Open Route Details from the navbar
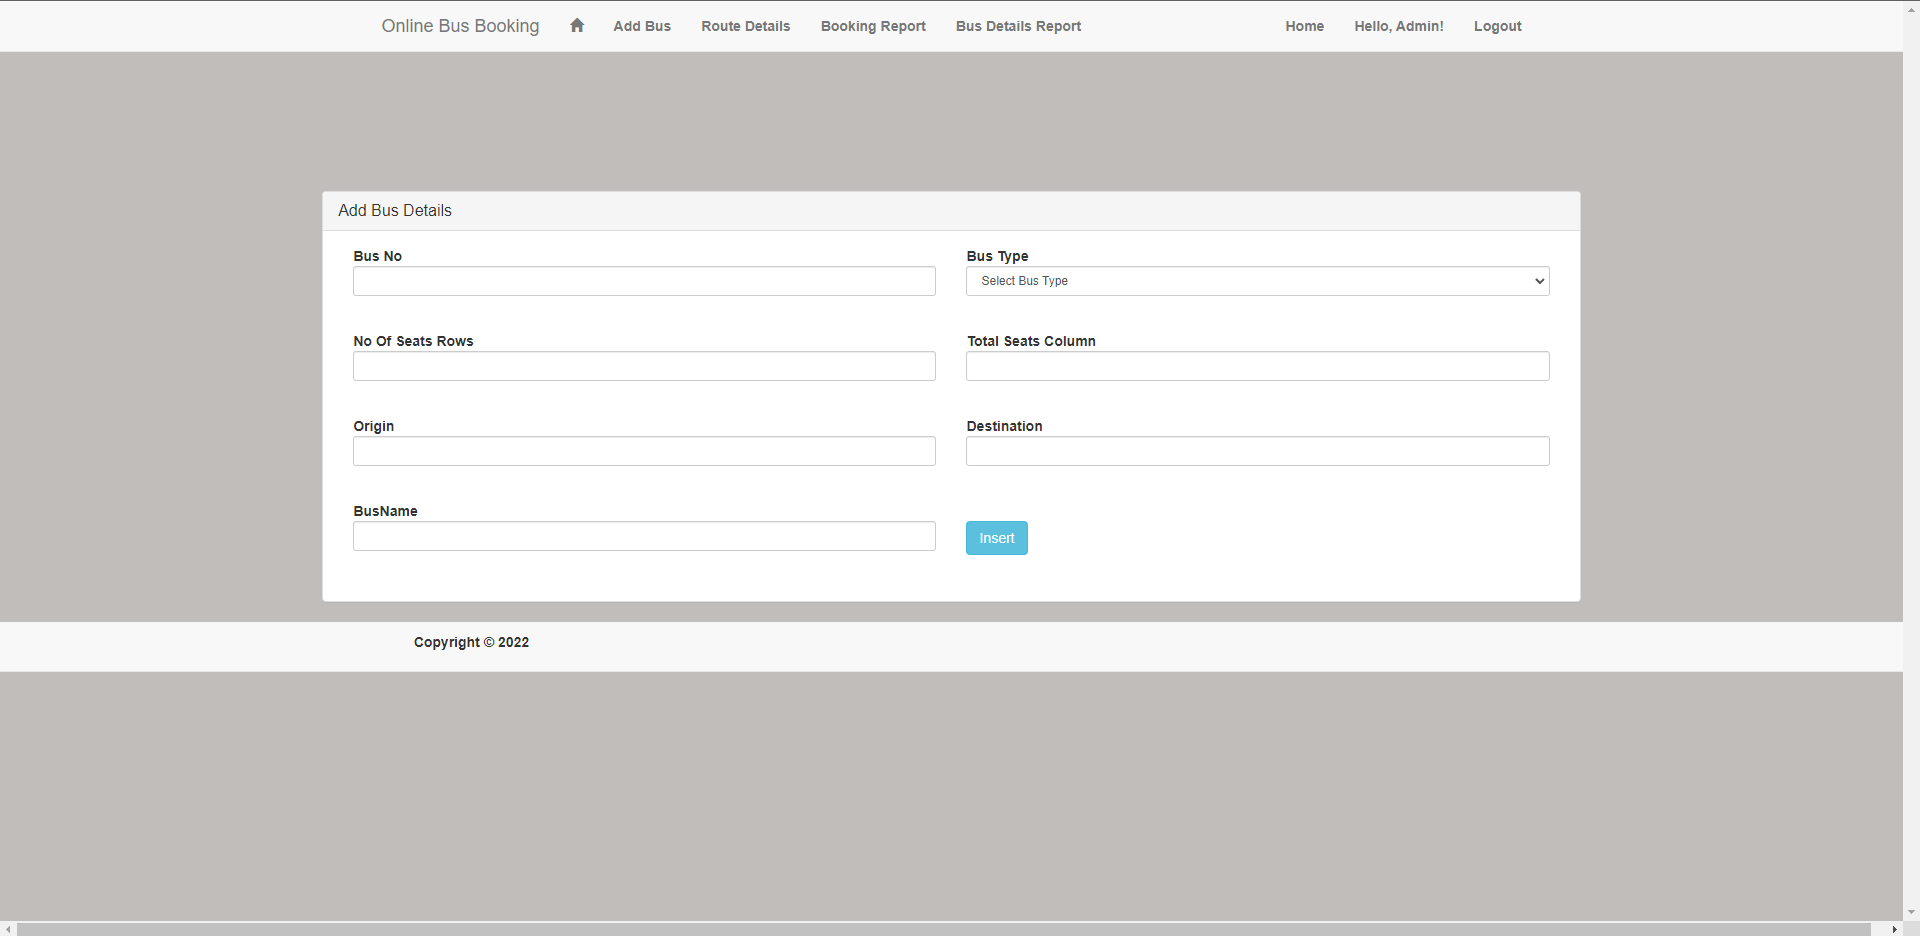 [746, 26]
